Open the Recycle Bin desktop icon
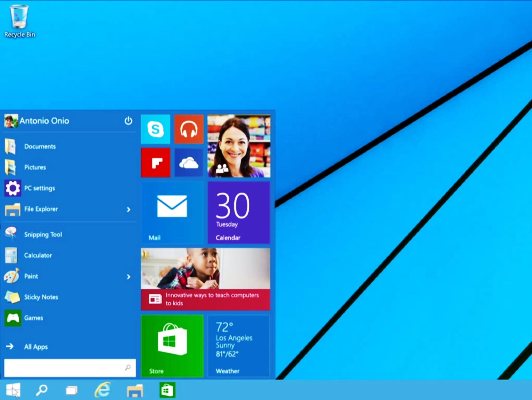Image resolution: width=532 pixels, height=400 pixels. tap(19, 20)
